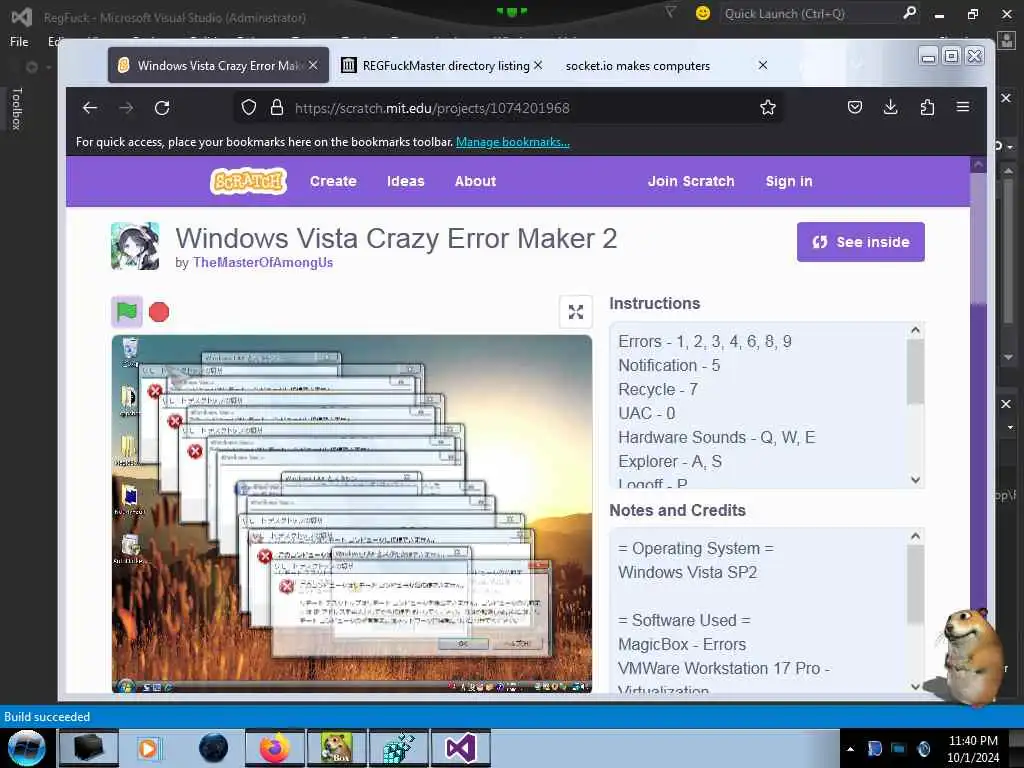Show hidden system tray icons
The image size is (1024, 768).
click(x=850, y=749)
